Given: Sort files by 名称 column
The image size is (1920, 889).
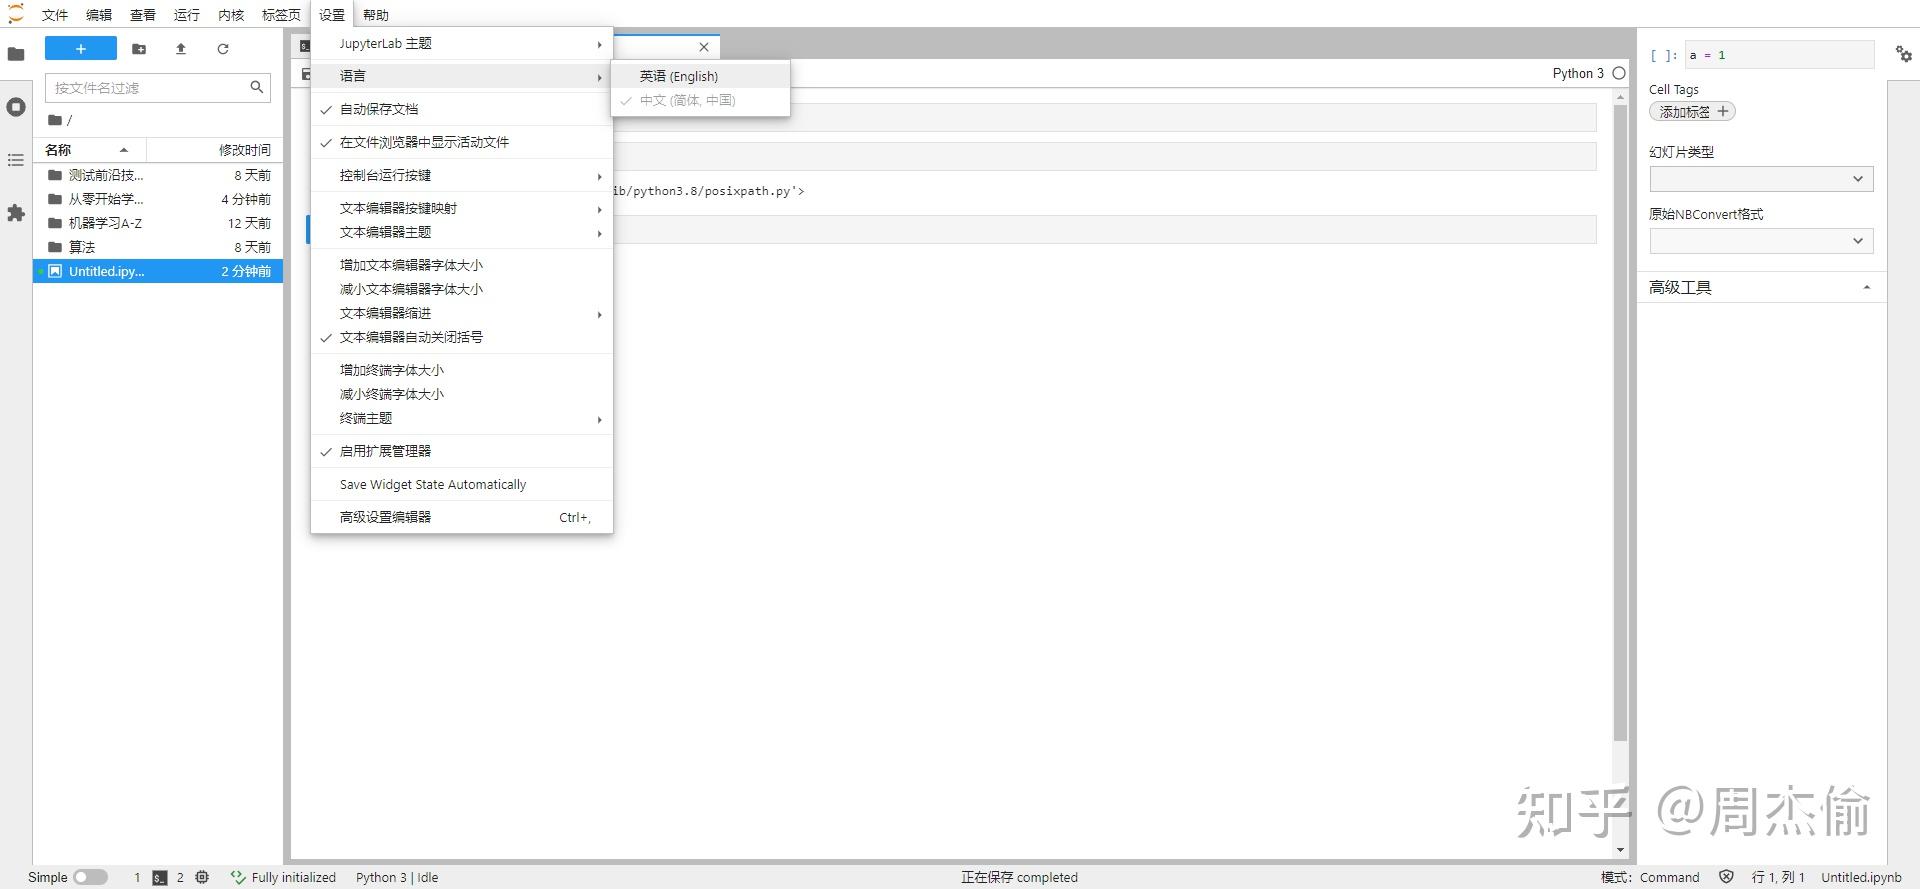Looking at the screenshot, I should pos(90,150).
